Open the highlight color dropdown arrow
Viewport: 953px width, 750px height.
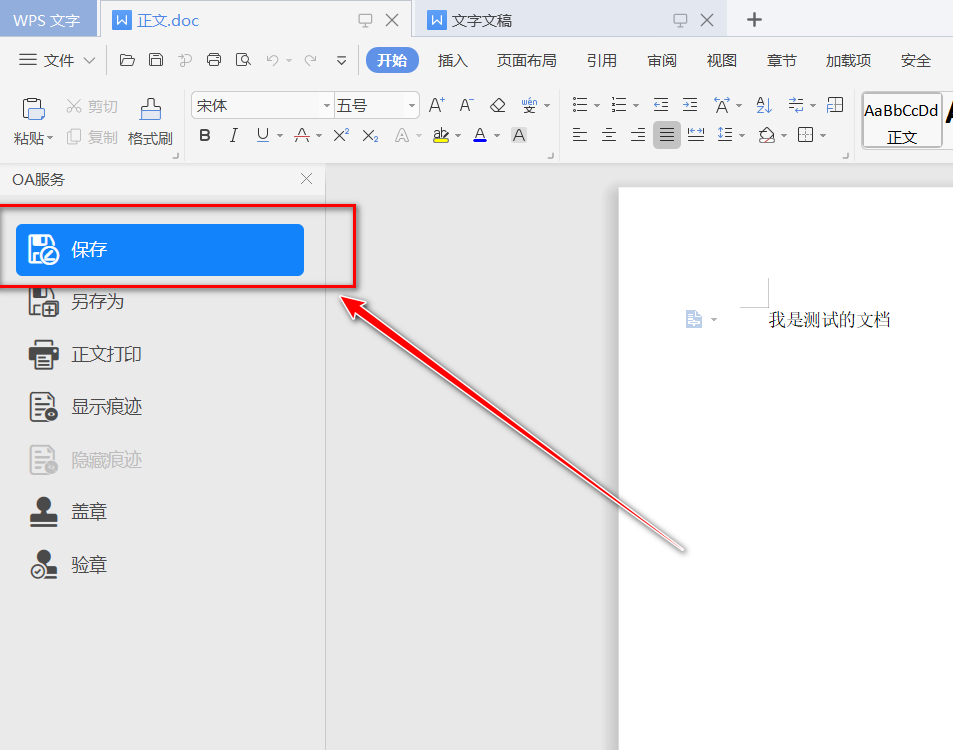[x=458, y=136]
